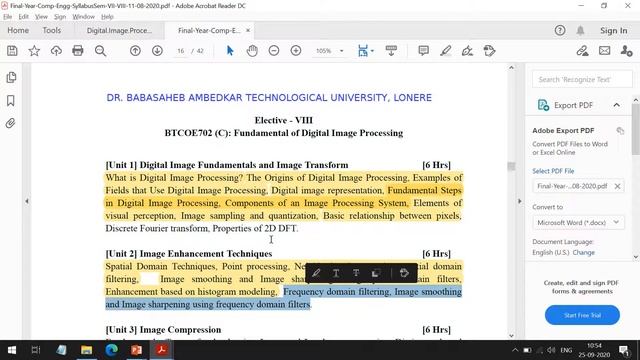Open the Sign menu
This screenshot has width=640, height=360.
60,17
